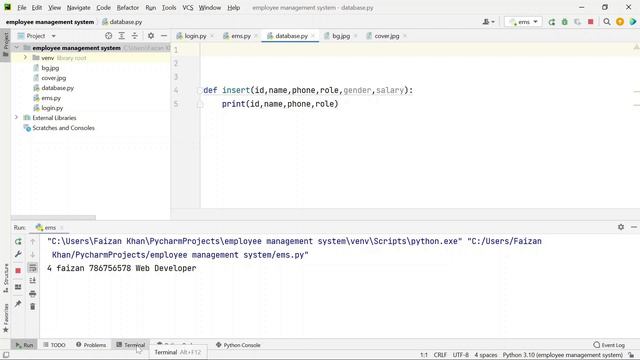Viewport: 640px width, 360px height.
Task: Open the Navigate menu
Action: [78, 8]
